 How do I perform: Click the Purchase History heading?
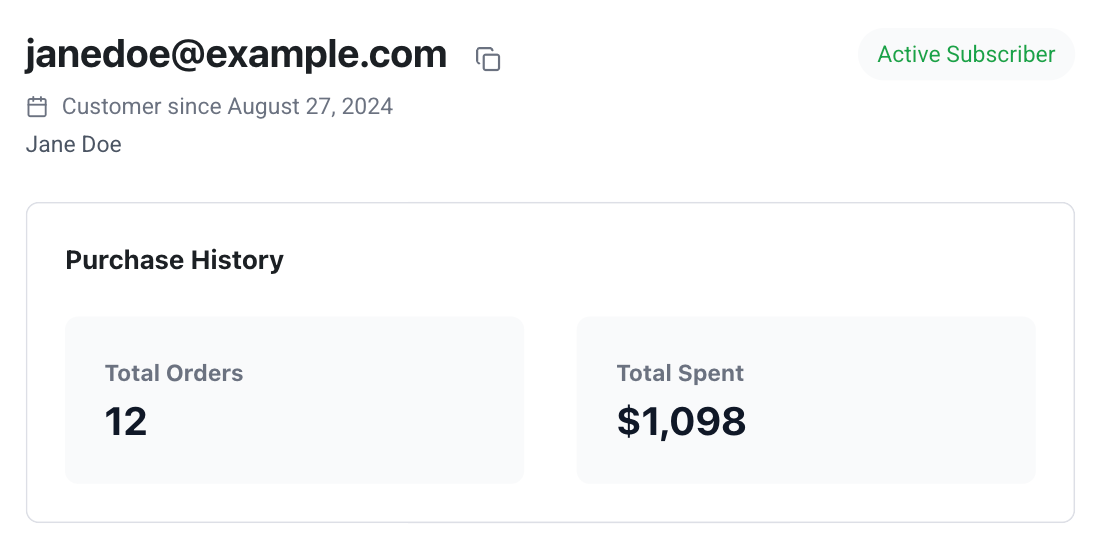(x=175, y=260)
